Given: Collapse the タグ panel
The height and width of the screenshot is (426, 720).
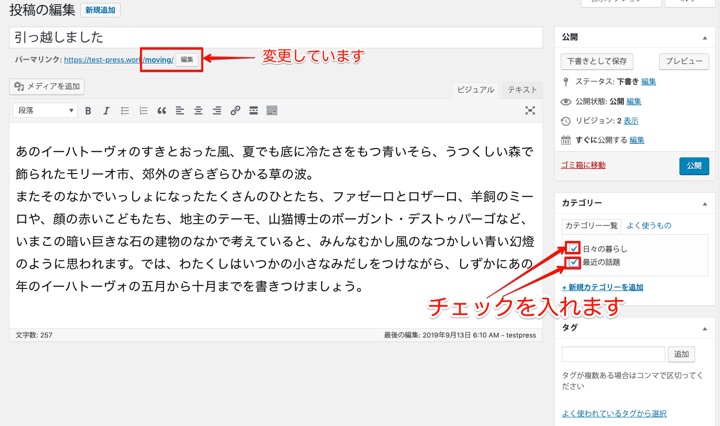Looking at the screenshot, I should tap(705, 328).
